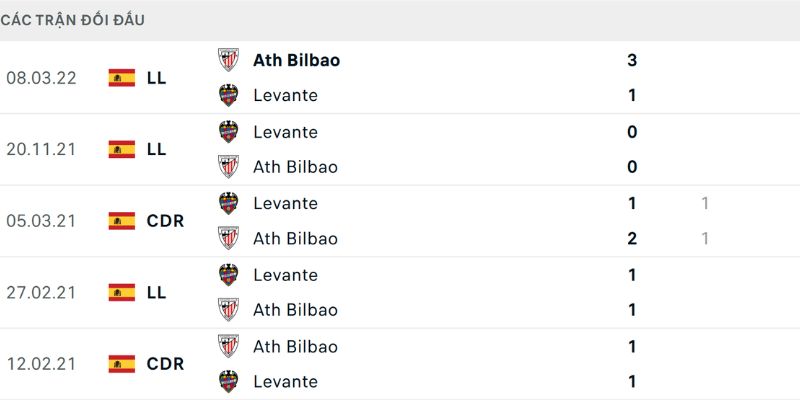
Task: Click Spain flag beside 08.03.22 LL
Action: pos(122,78)
